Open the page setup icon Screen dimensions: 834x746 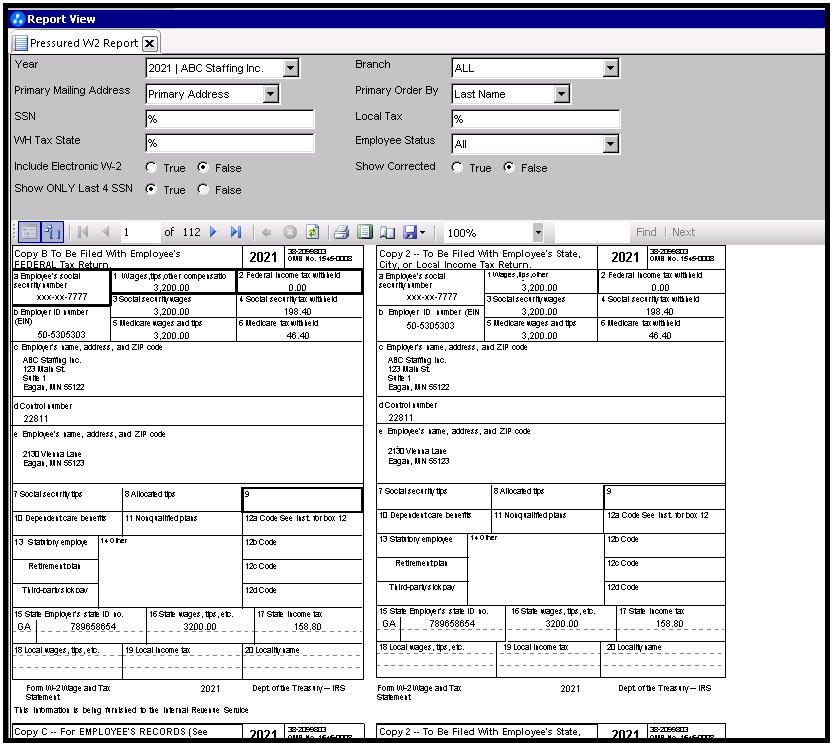click(387, 232)
